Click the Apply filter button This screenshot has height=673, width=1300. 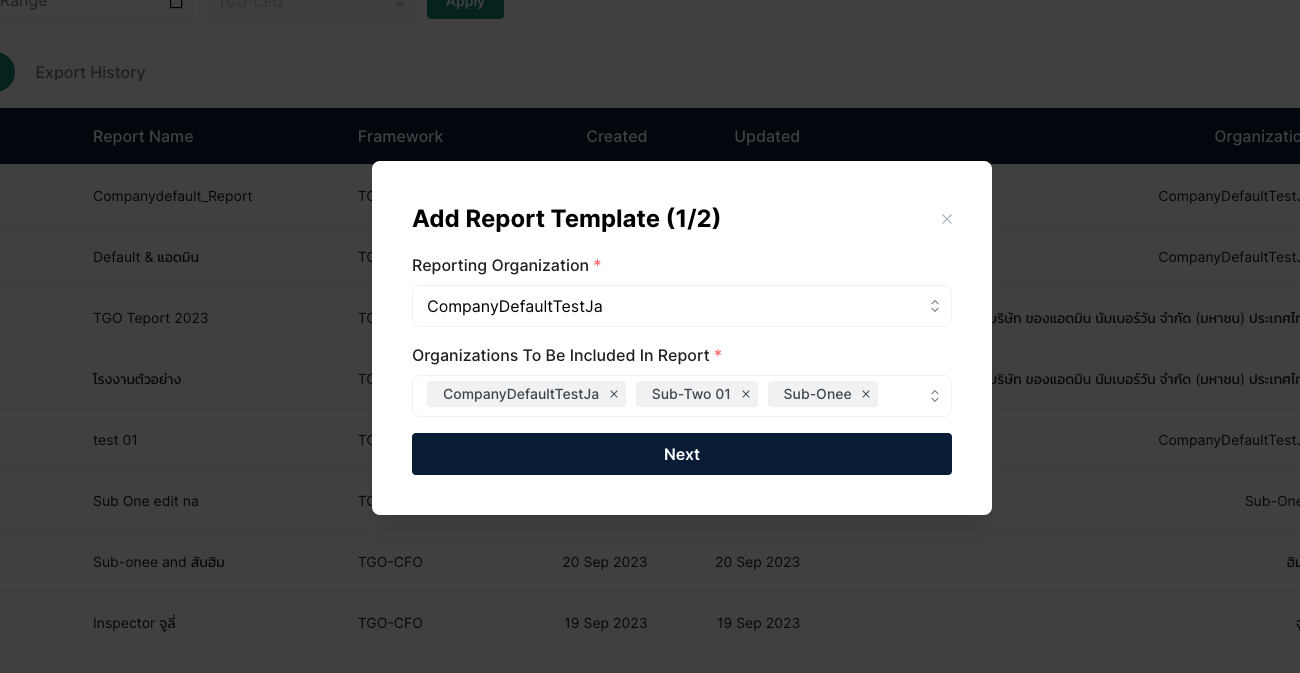click(x=465, y=5)
